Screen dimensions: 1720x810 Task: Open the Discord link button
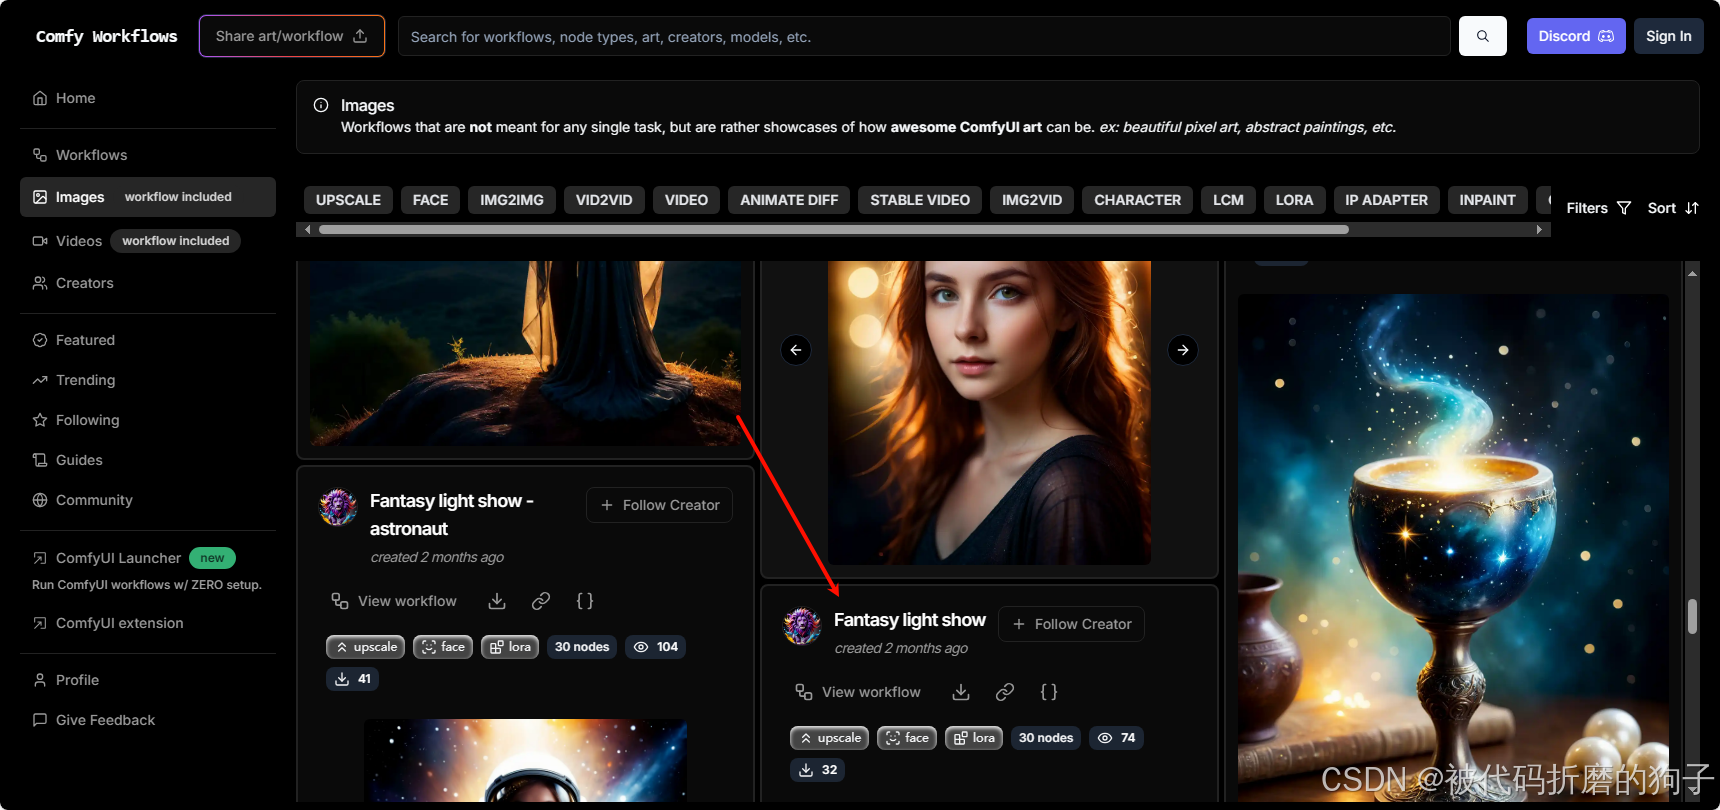pos(1575,36)
